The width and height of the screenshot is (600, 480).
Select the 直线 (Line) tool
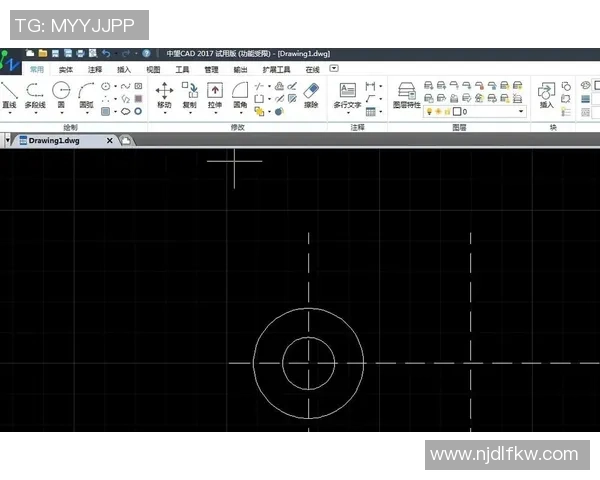click(x=9, y=94)
